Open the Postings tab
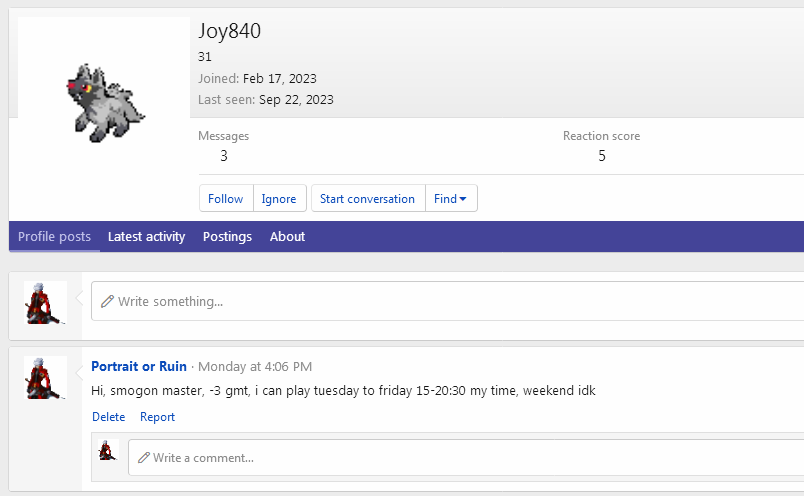The height and width of the screenshot is (496, 804). pos(227,236)
